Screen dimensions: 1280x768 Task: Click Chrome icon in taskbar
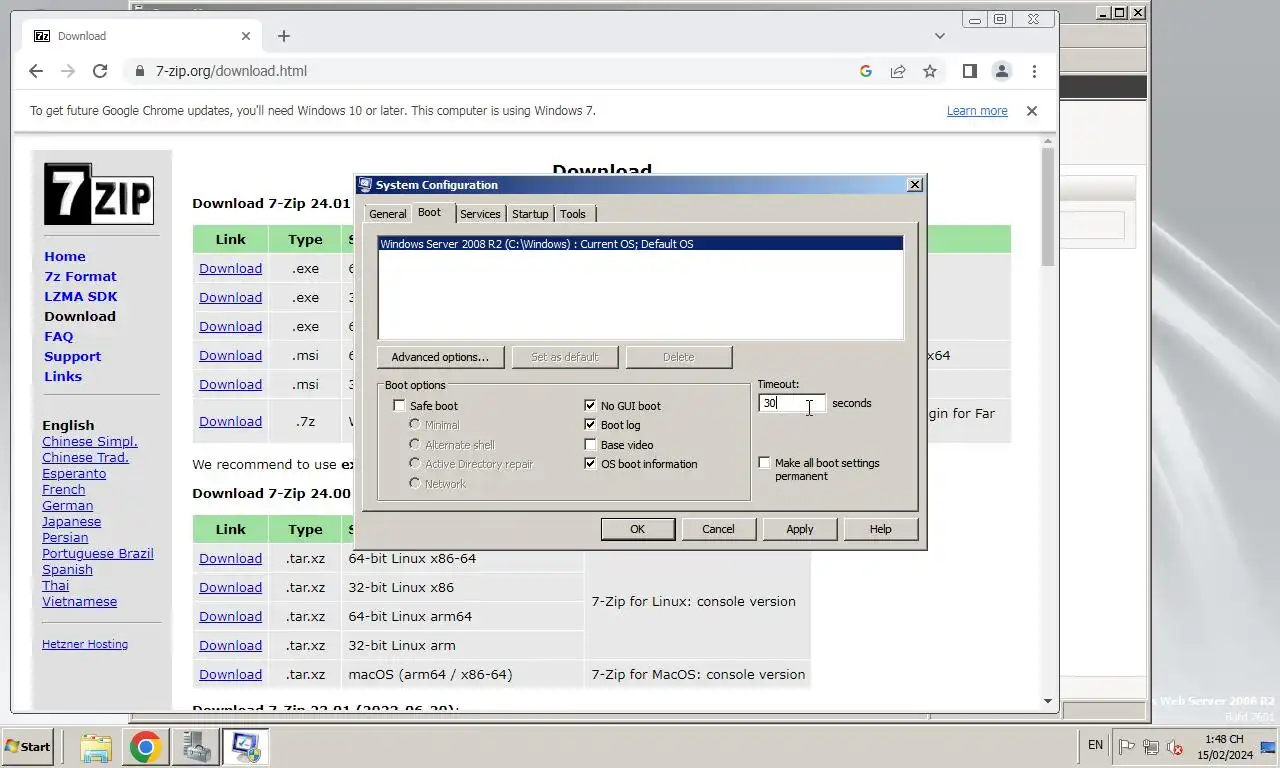point(146,747)
